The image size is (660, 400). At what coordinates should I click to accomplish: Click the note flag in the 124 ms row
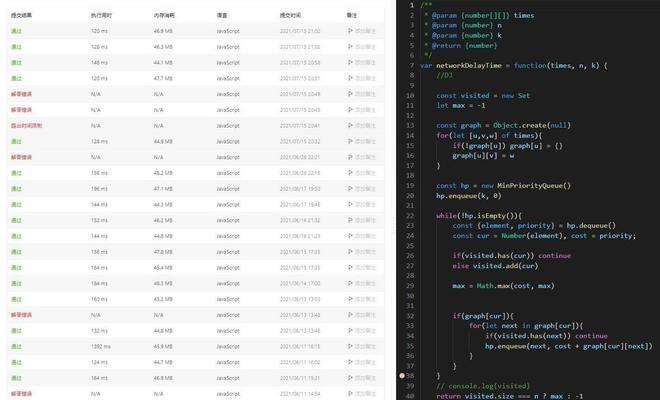coord(350,363)
